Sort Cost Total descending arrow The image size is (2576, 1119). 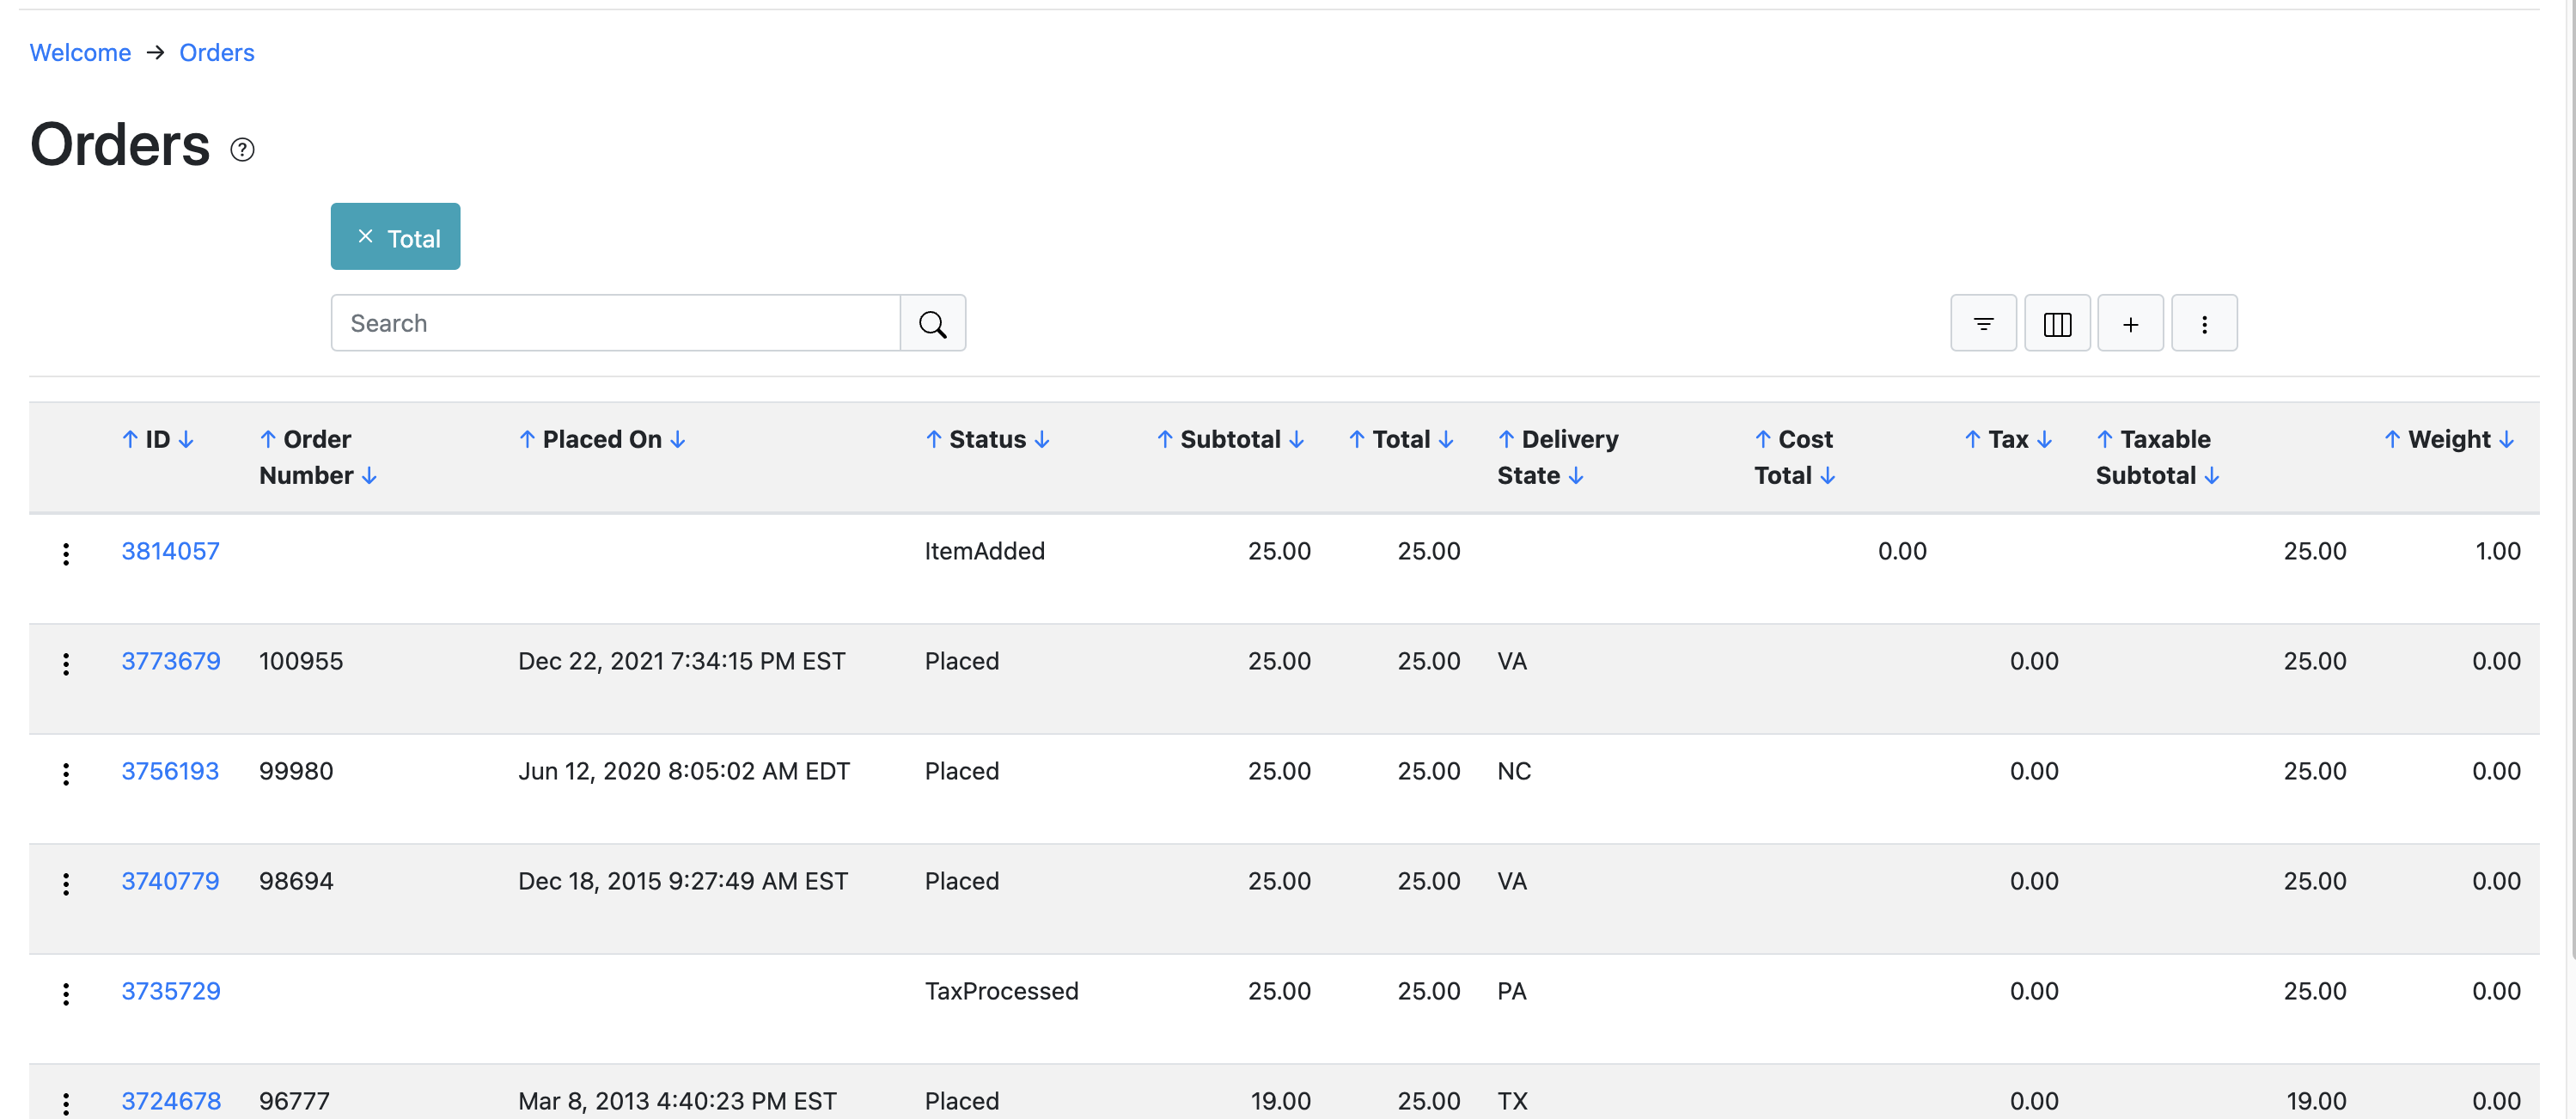(1828, 476)
